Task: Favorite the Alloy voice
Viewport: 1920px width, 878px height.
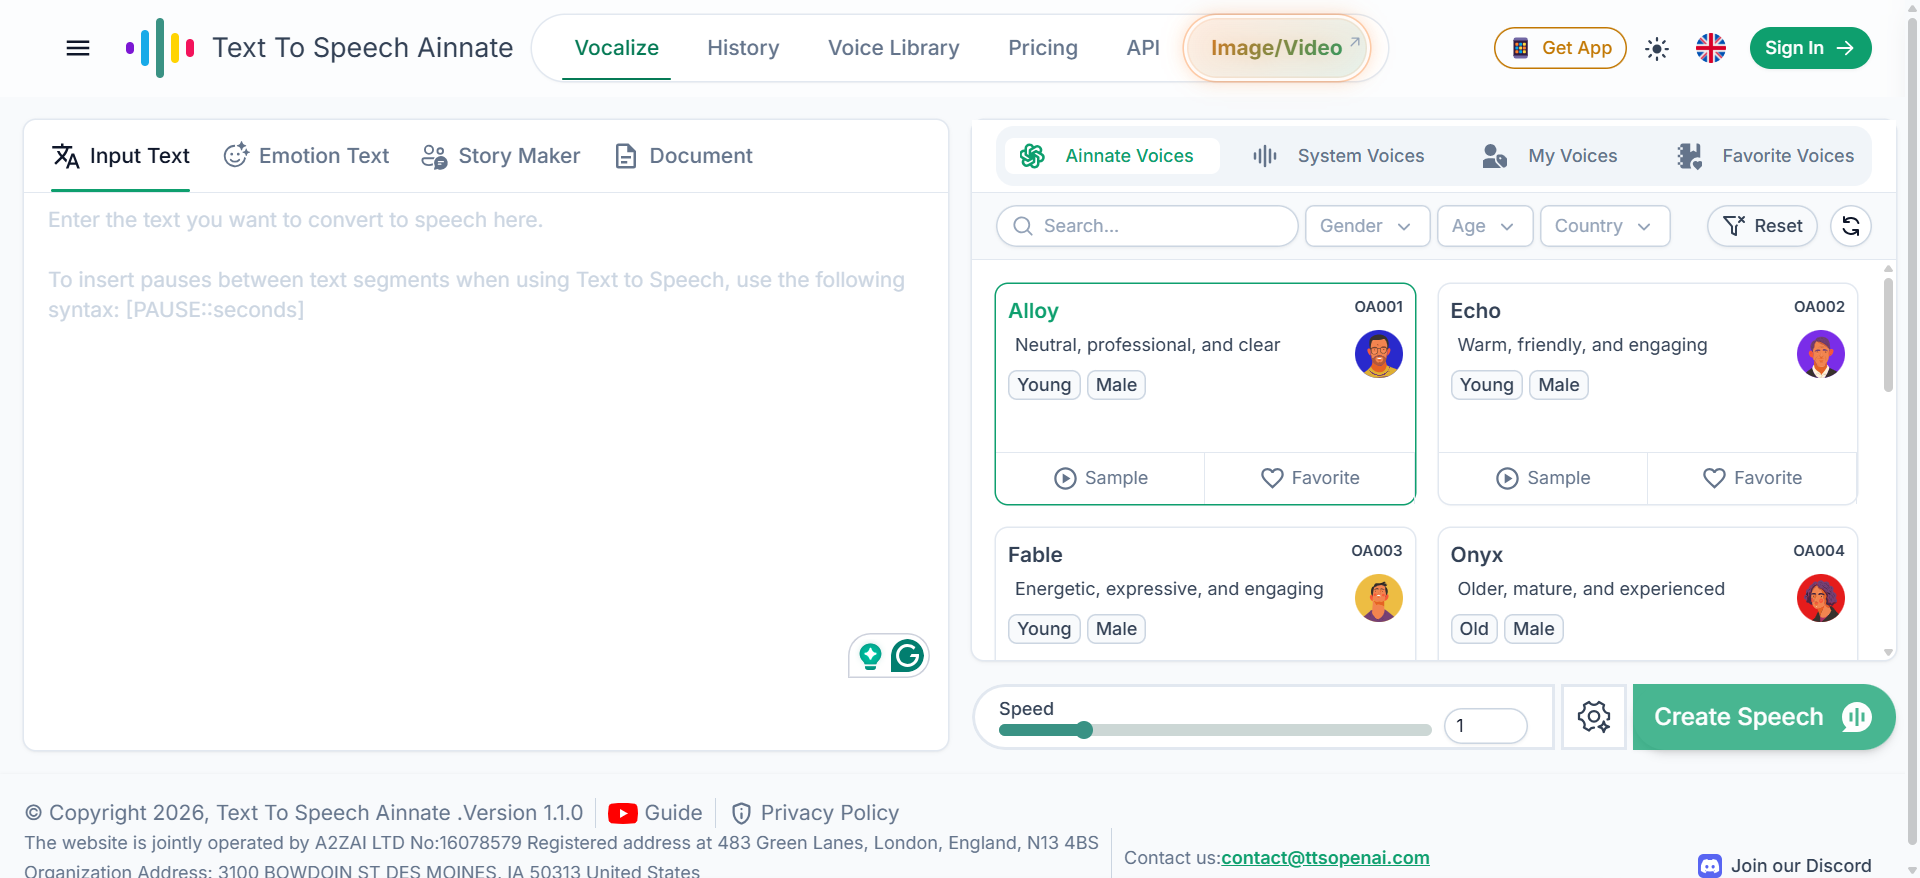Action: click(1310, 478)
